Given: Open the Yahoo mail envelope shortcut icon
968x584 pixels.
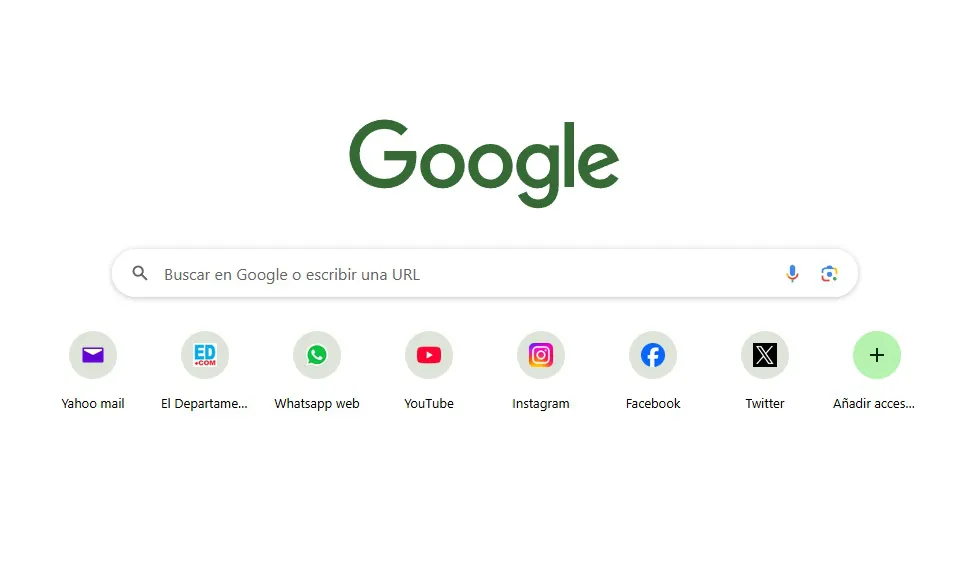Looking at the screenshot, I should (x=93, y=355).
